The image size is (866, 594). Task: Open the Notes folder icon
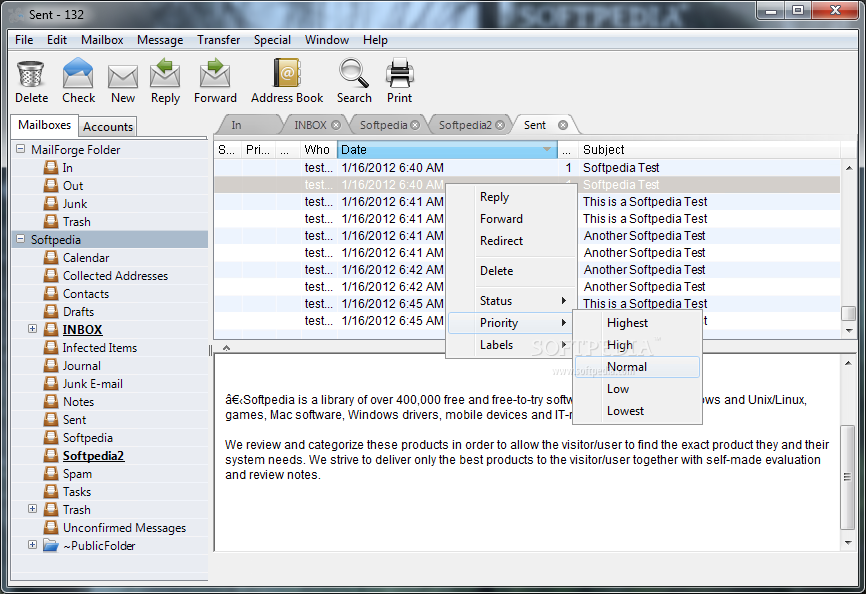(51, 402)
